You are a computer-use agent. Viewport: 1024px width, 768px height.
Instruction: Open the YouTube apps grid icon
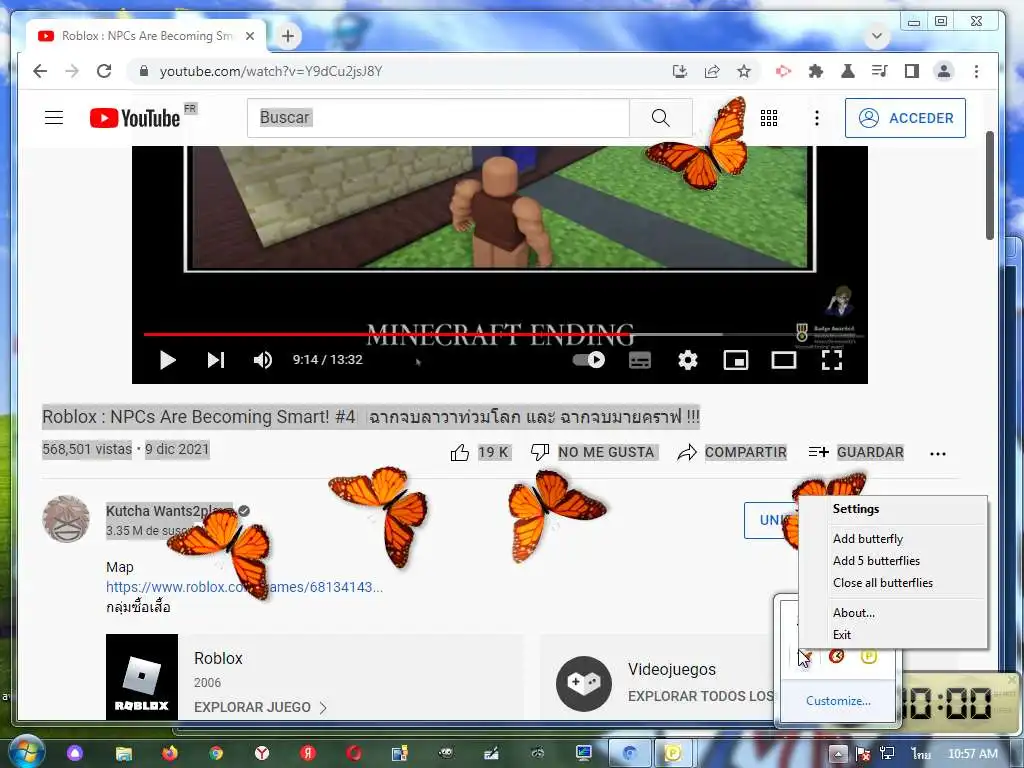coord(769,118)
